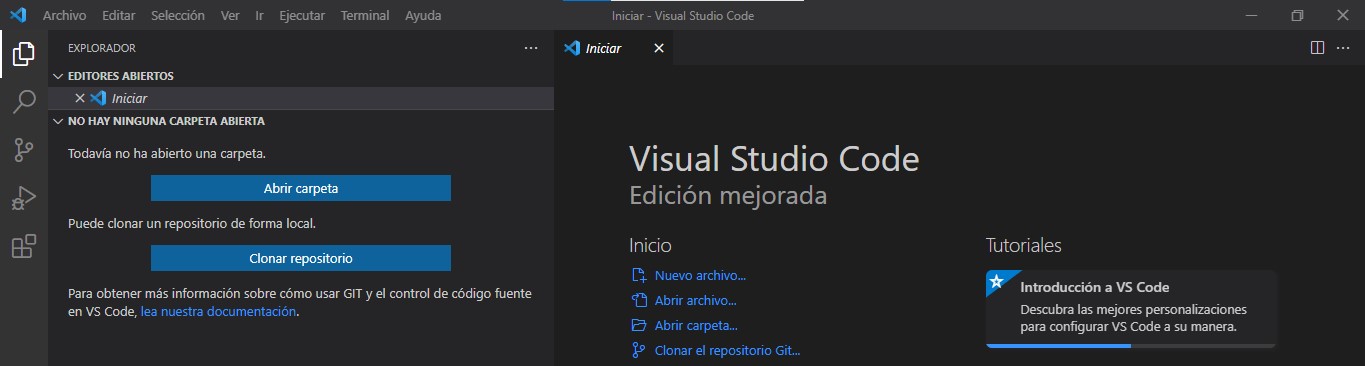Open the Ver menu
The width and height of the screenshot is (1365, 366).
[x=230, y=16]
